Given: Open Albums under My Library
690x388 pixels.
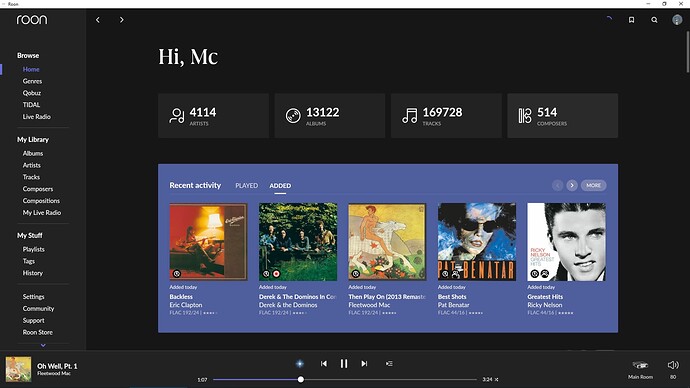Looking at the screenshot, I should [x=33, y=154].
